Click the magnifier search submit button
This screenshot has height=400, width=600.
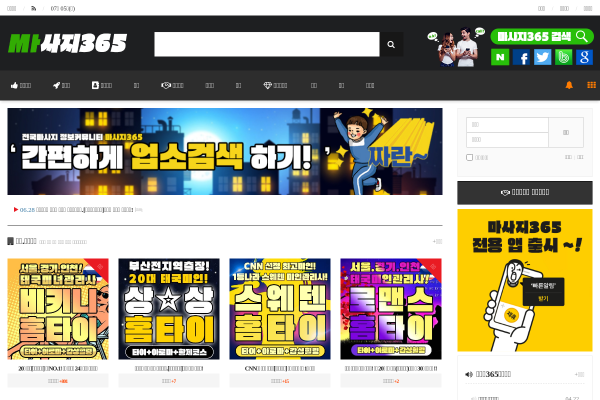click(x=391, y=44)
